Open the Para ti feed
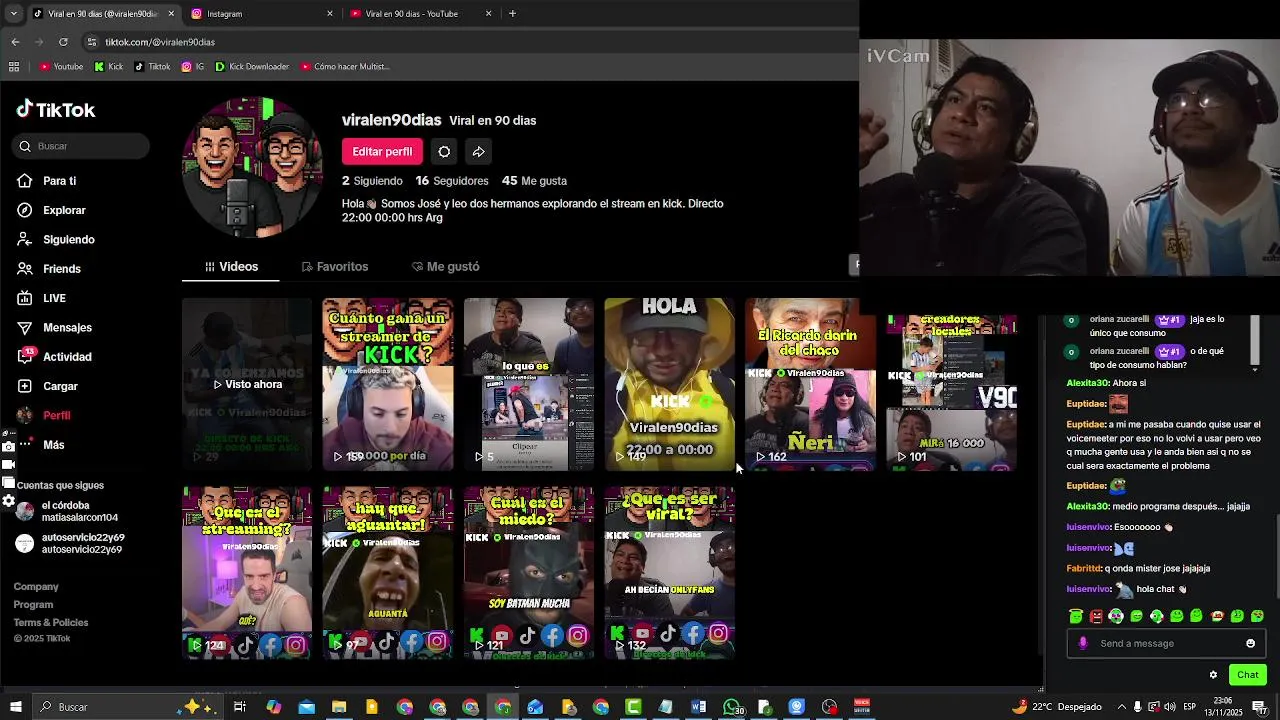Screen dimensions: 1280x720 [x=47, y=181]
